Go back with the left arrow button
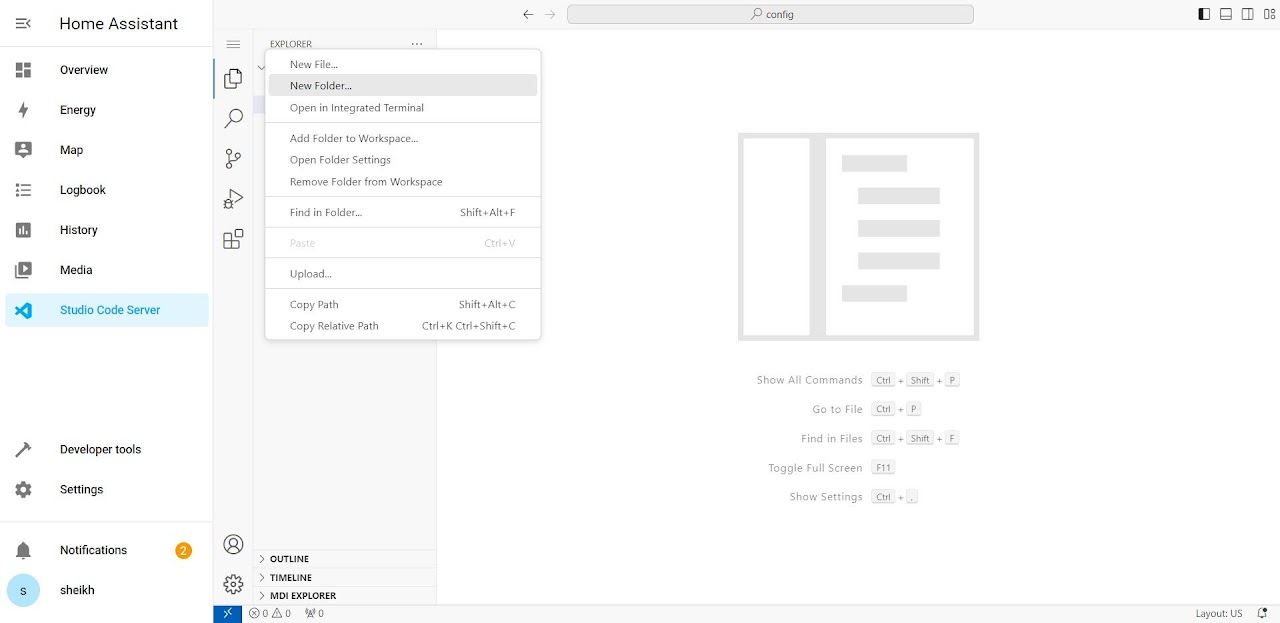The height and width of the screenshot is (623, 1280). pyautogui.click(x=528, y=14)
